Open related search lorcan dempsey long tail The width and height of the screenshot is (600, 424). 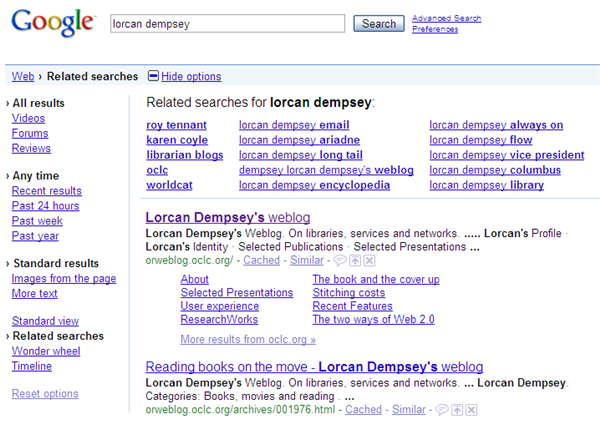301,155
